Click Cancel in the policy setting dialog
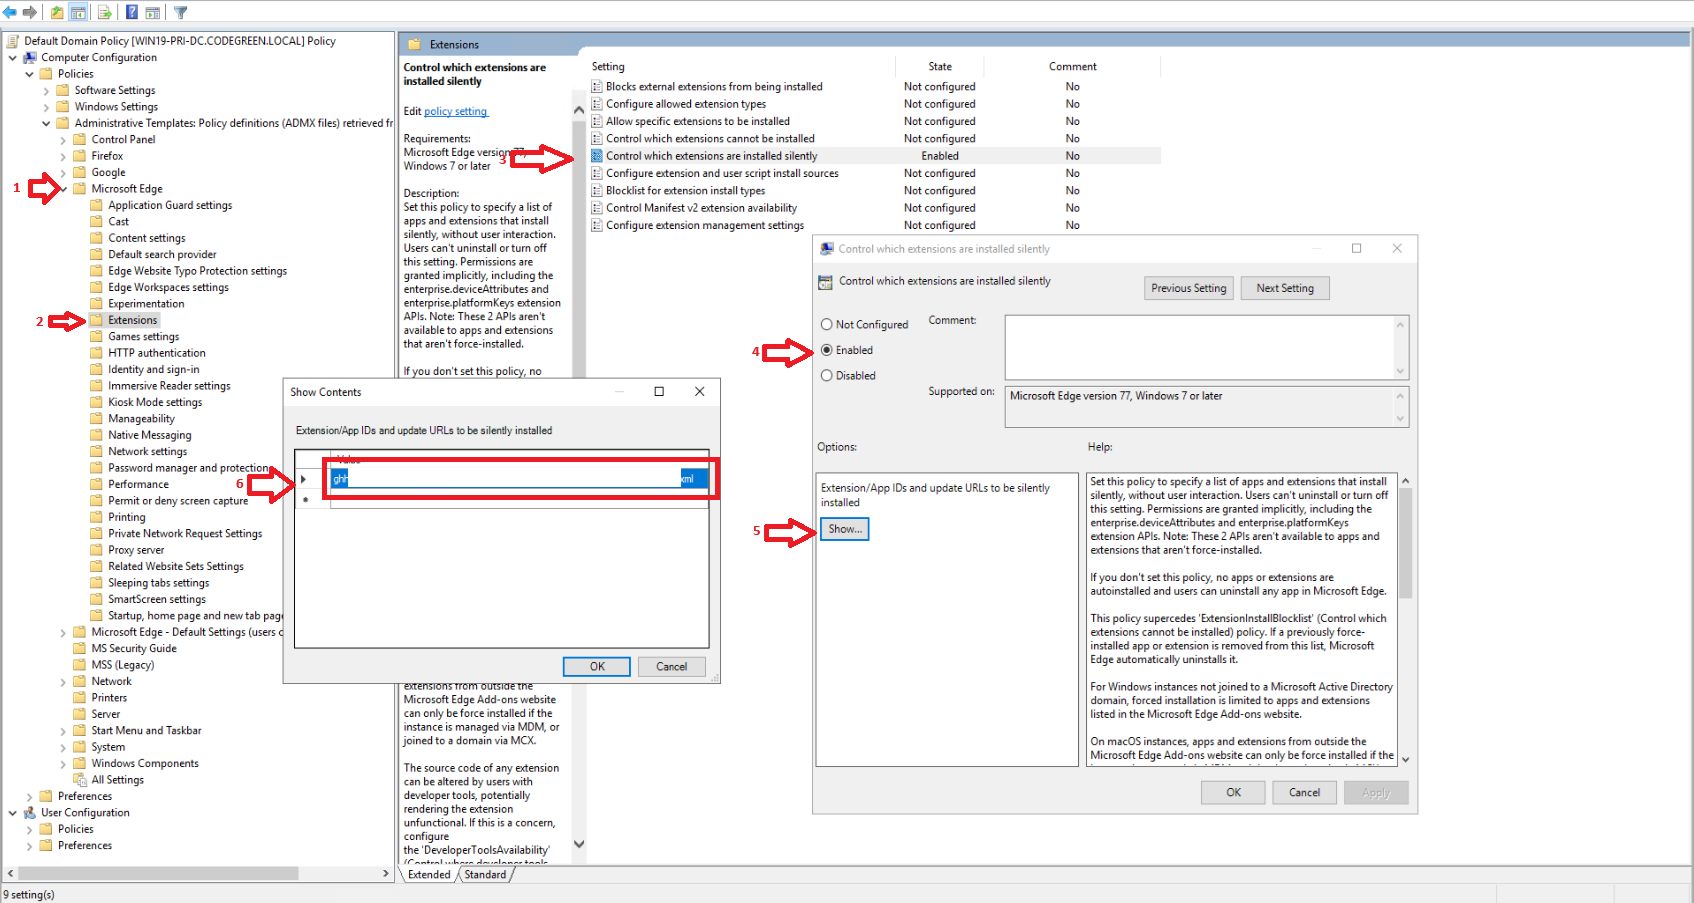 pyautogui.click(x=1304, y=793)
